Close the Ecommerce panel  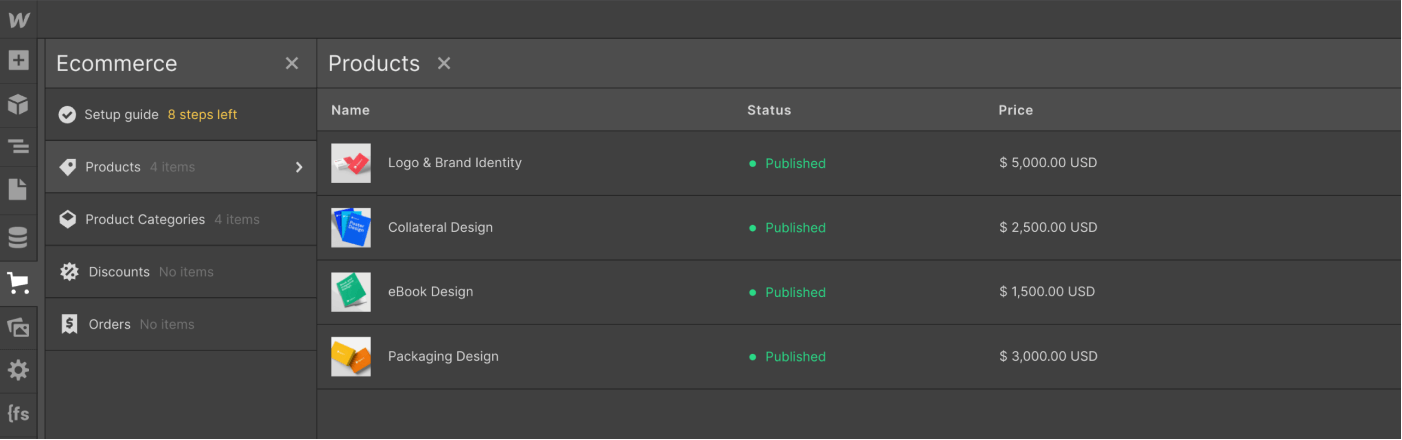(292, 63)
